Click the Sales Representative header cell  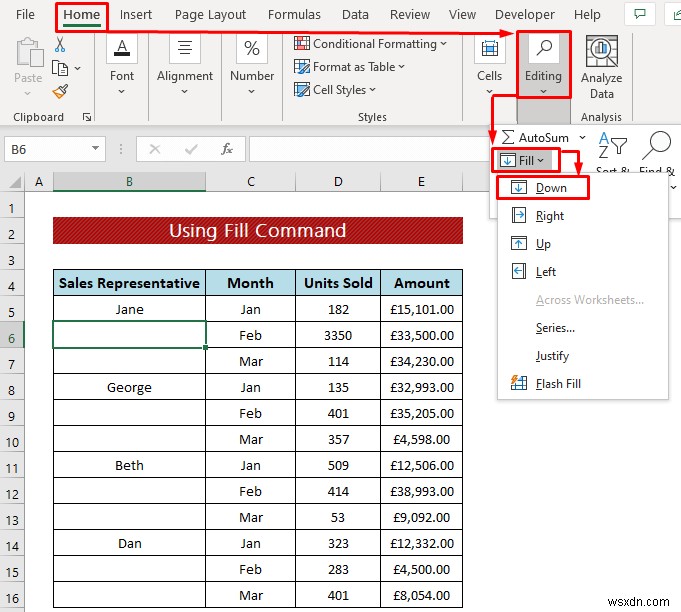click(129, 283)
